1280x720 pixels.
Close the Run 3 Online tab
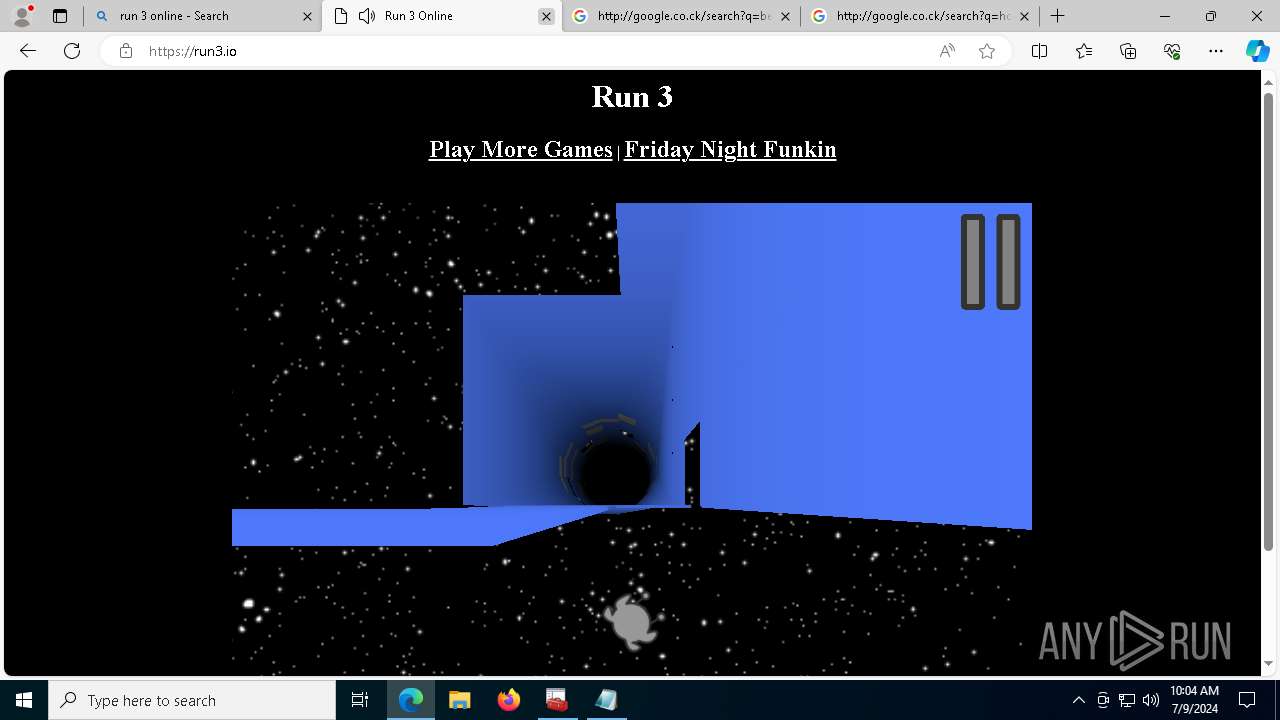tap(546, 16)
